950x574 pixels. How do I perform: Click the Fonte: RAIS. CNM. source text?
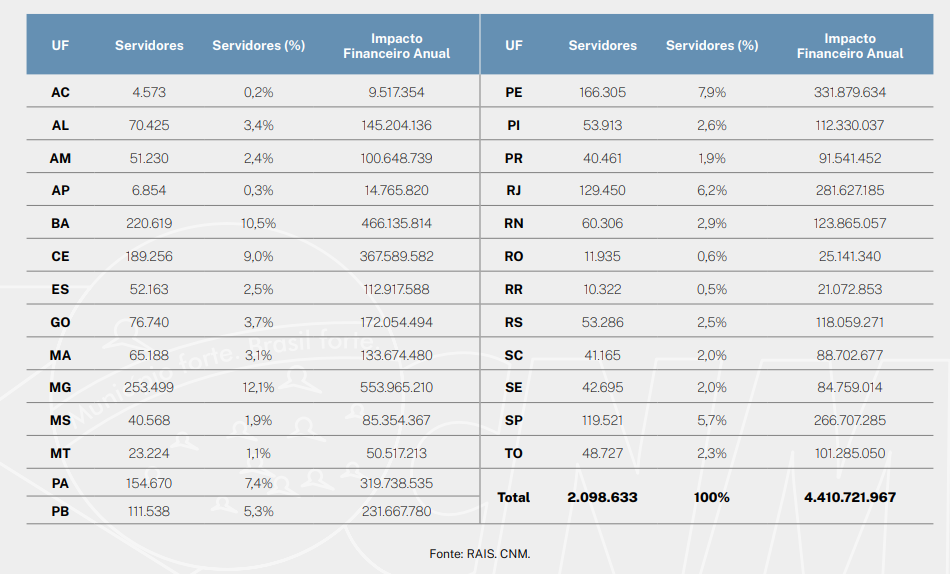click(475, 553)
